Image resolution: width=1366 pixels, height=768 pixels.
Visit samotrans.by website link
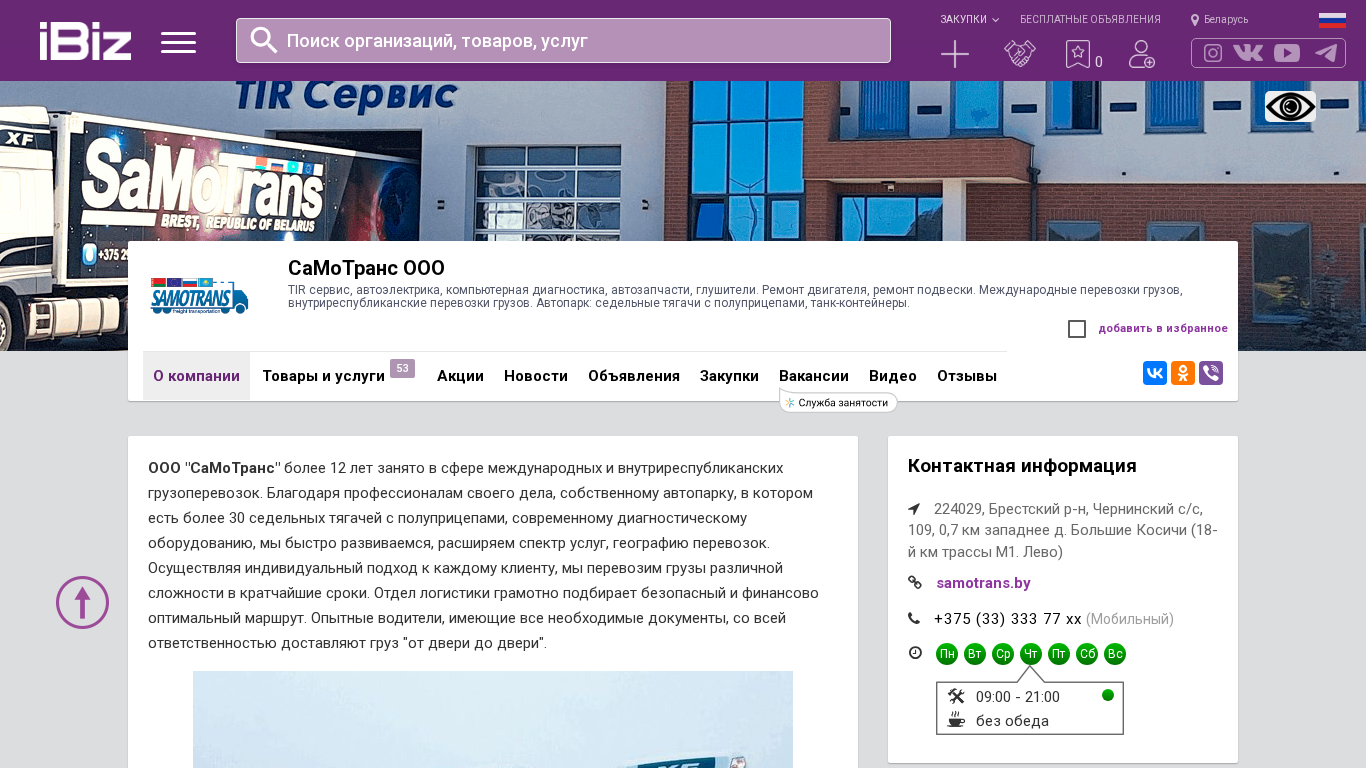pos(983,583)
